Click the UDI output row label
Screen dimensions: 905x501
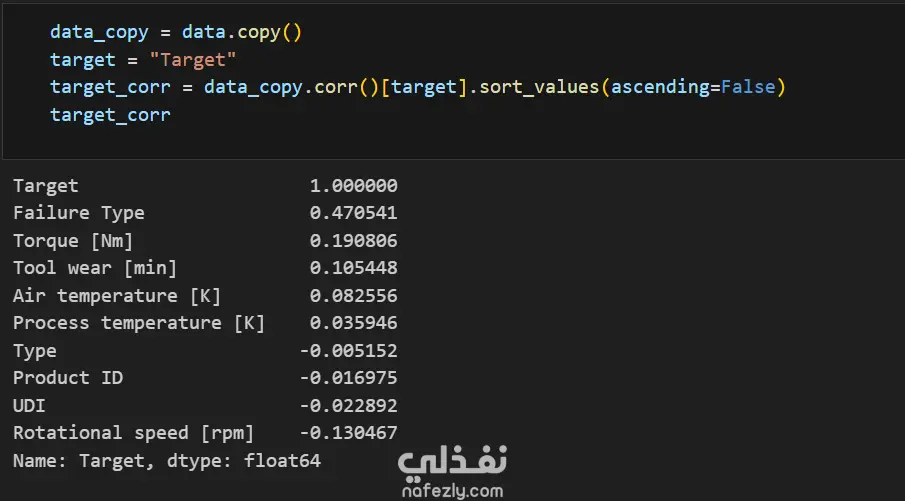29,406
